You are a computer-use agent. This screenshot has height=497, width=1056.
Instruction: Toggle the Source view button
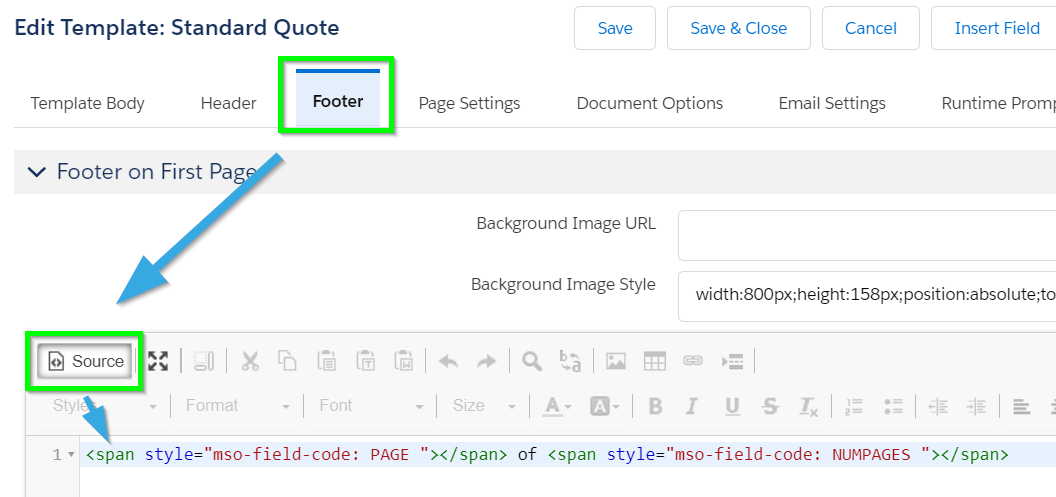click(85, 362)
